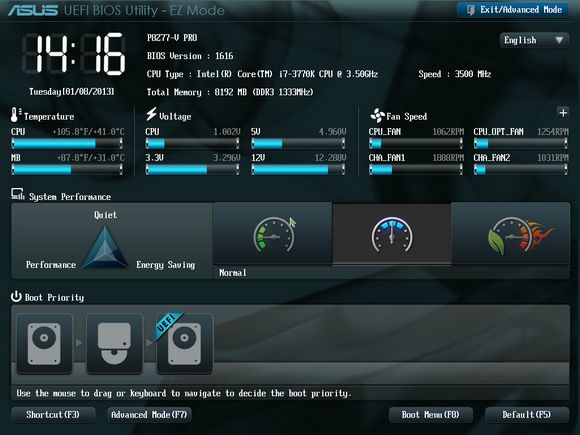Click the exit door icon in Exit/Advanced Mode

470,10
